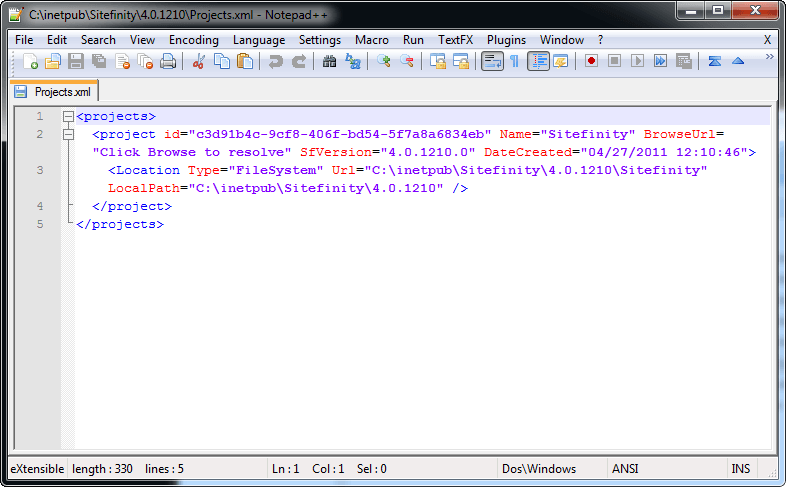
Task: Collapse the project node on line 2
Action: tap(68, 135)
